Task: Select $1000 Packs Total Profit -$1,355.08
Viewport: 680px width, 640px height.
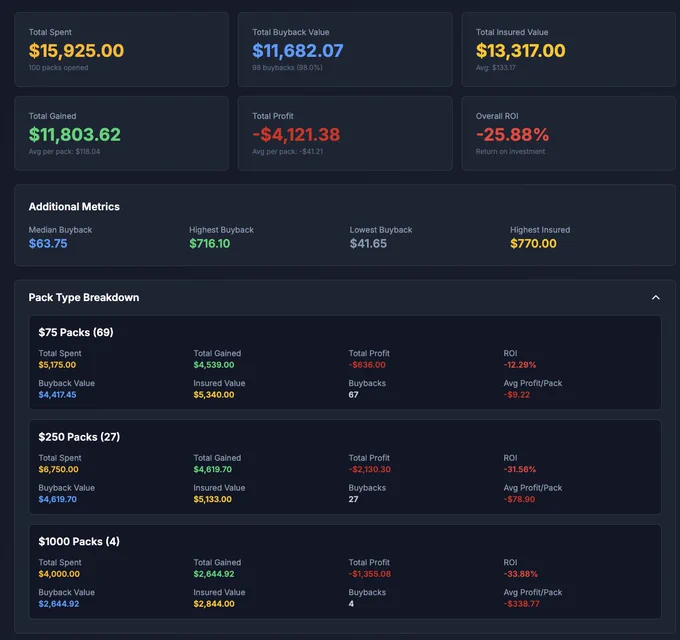Action: 369,574
